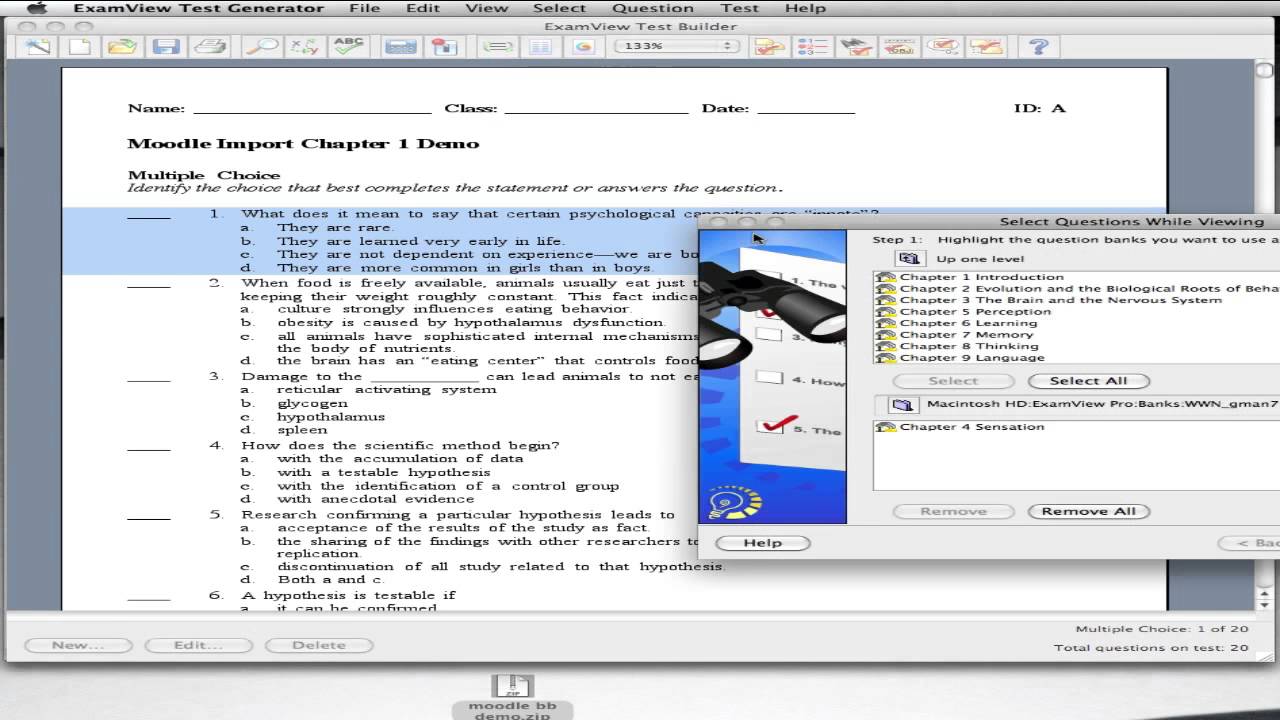Click the xy replace toolbar icon

[x=304, y=46]
